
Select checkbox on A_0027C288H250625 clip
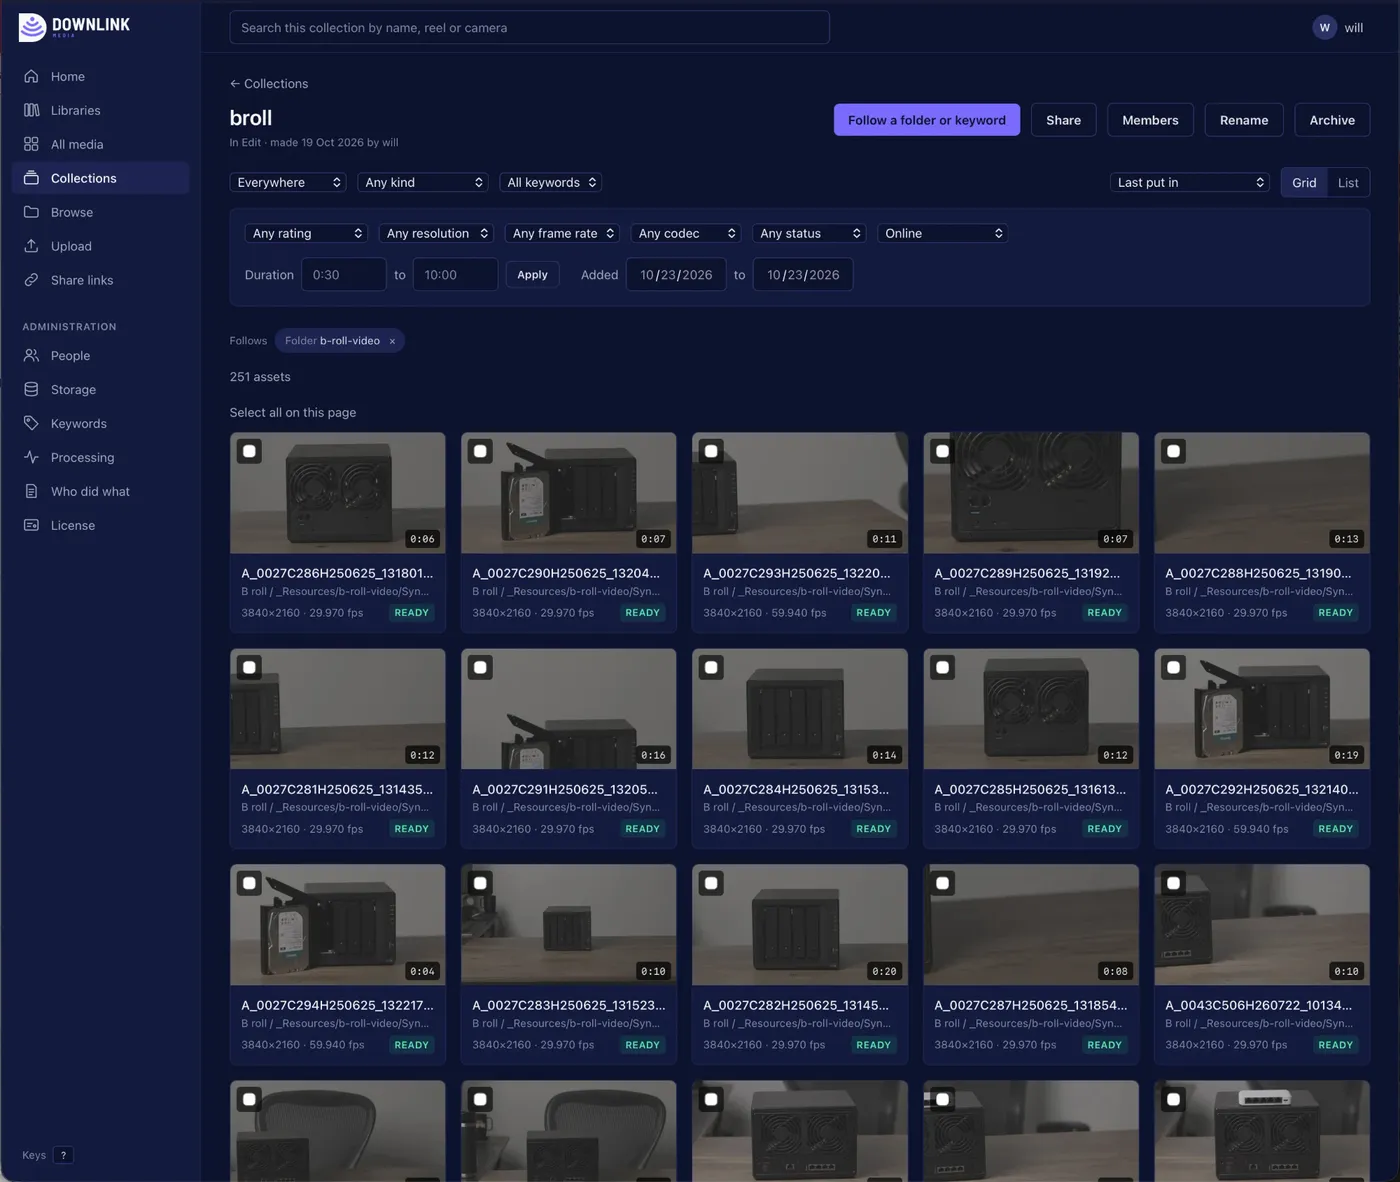pos(1173,451)
